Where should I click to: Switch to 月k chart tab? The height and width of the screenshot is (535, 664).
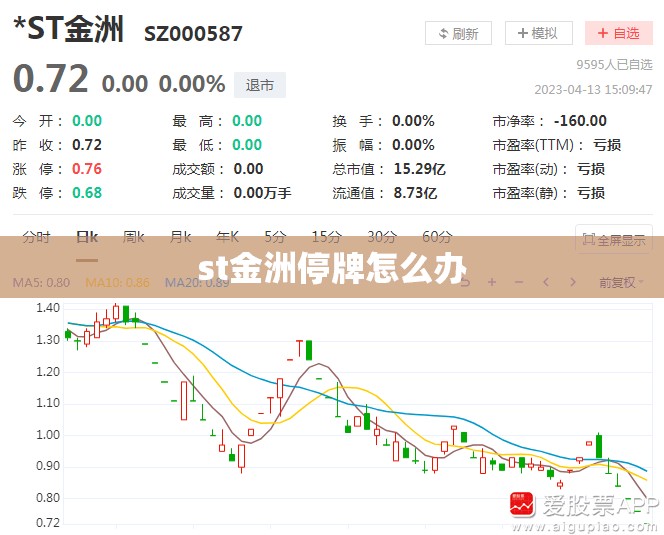point(180,237)
